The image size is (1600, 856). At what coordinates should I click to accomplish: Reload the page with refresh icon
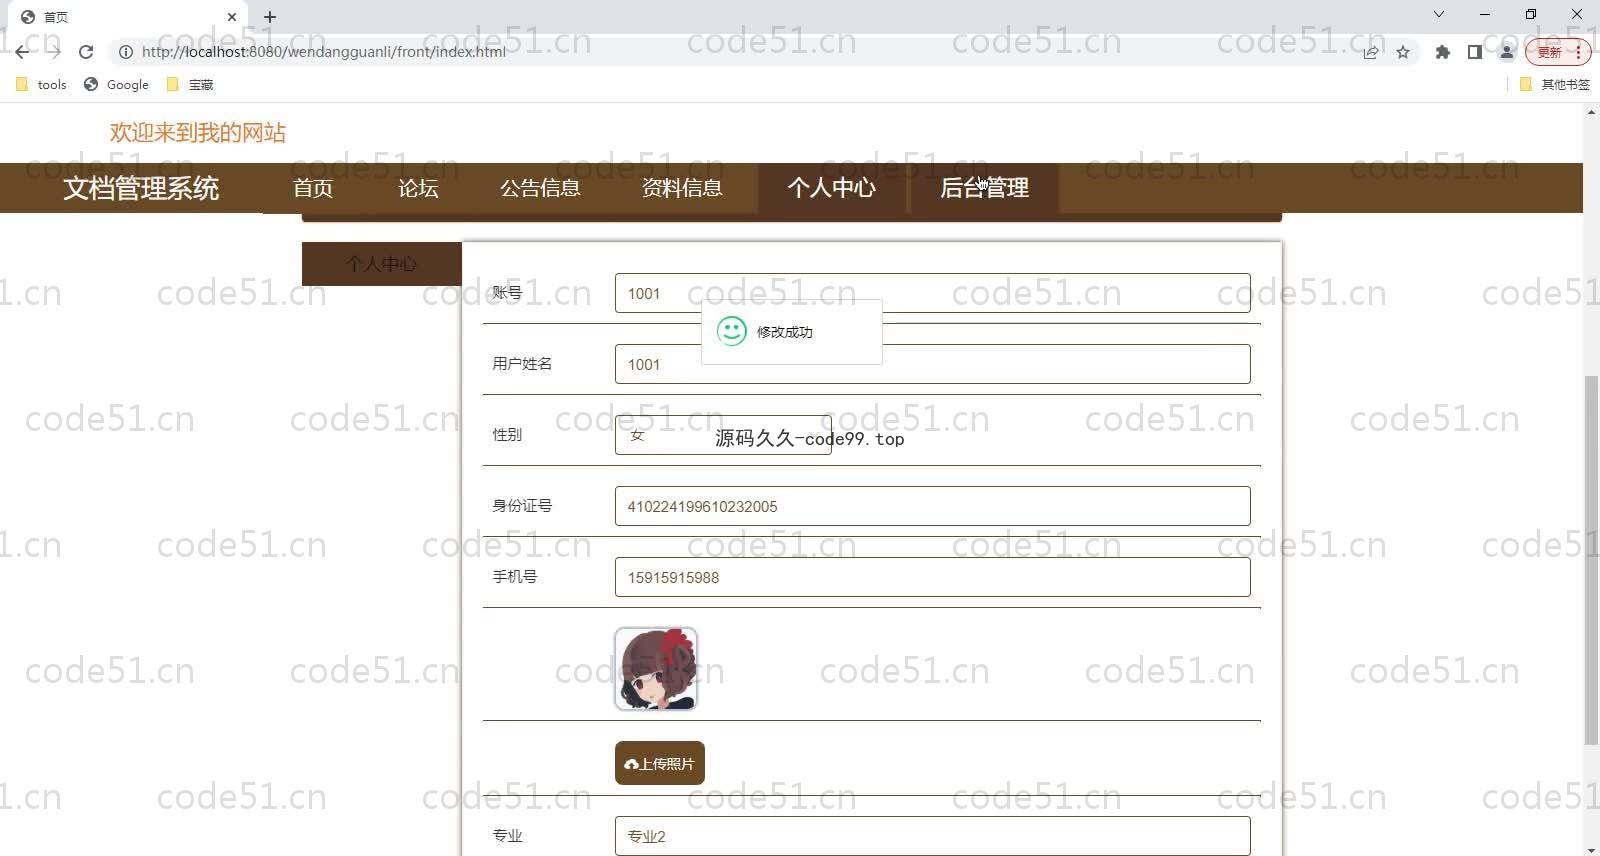(86, 52)
